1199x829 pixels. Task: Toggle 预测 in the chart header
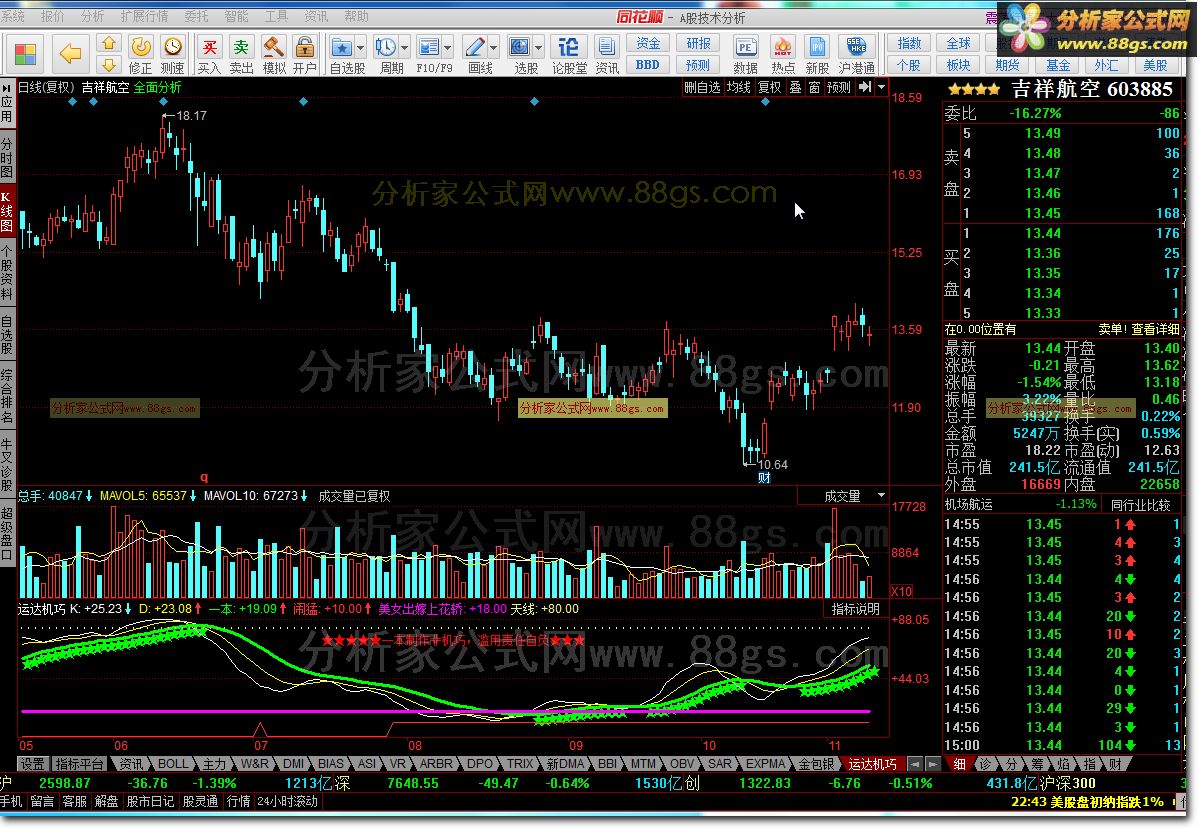pos(839,87)
